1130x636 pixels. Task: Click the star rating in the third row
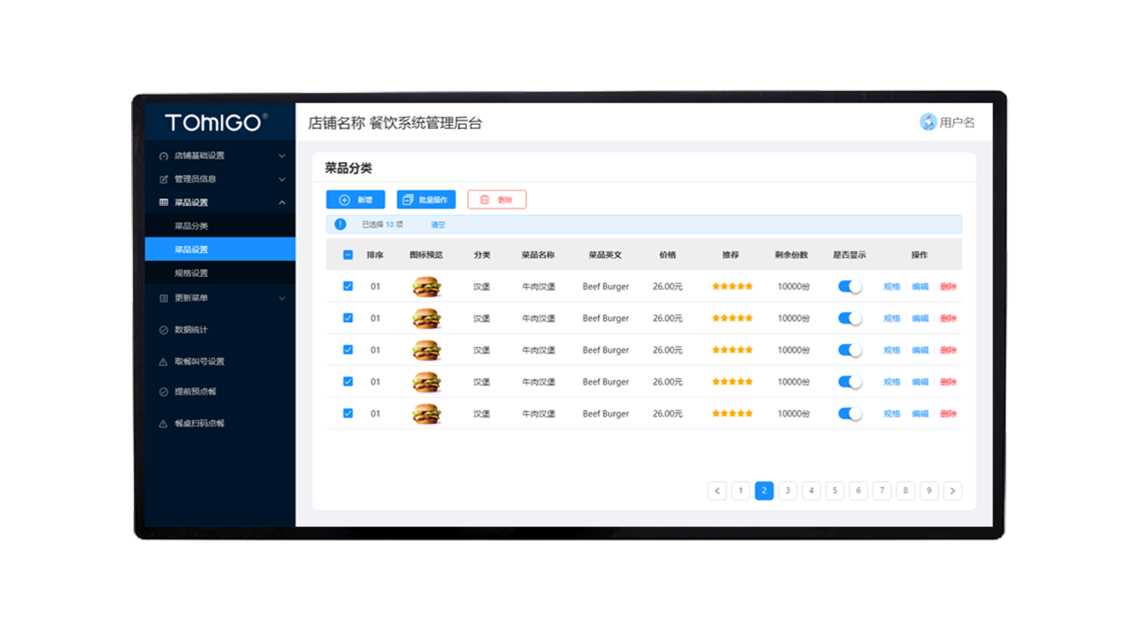point(732,350)
